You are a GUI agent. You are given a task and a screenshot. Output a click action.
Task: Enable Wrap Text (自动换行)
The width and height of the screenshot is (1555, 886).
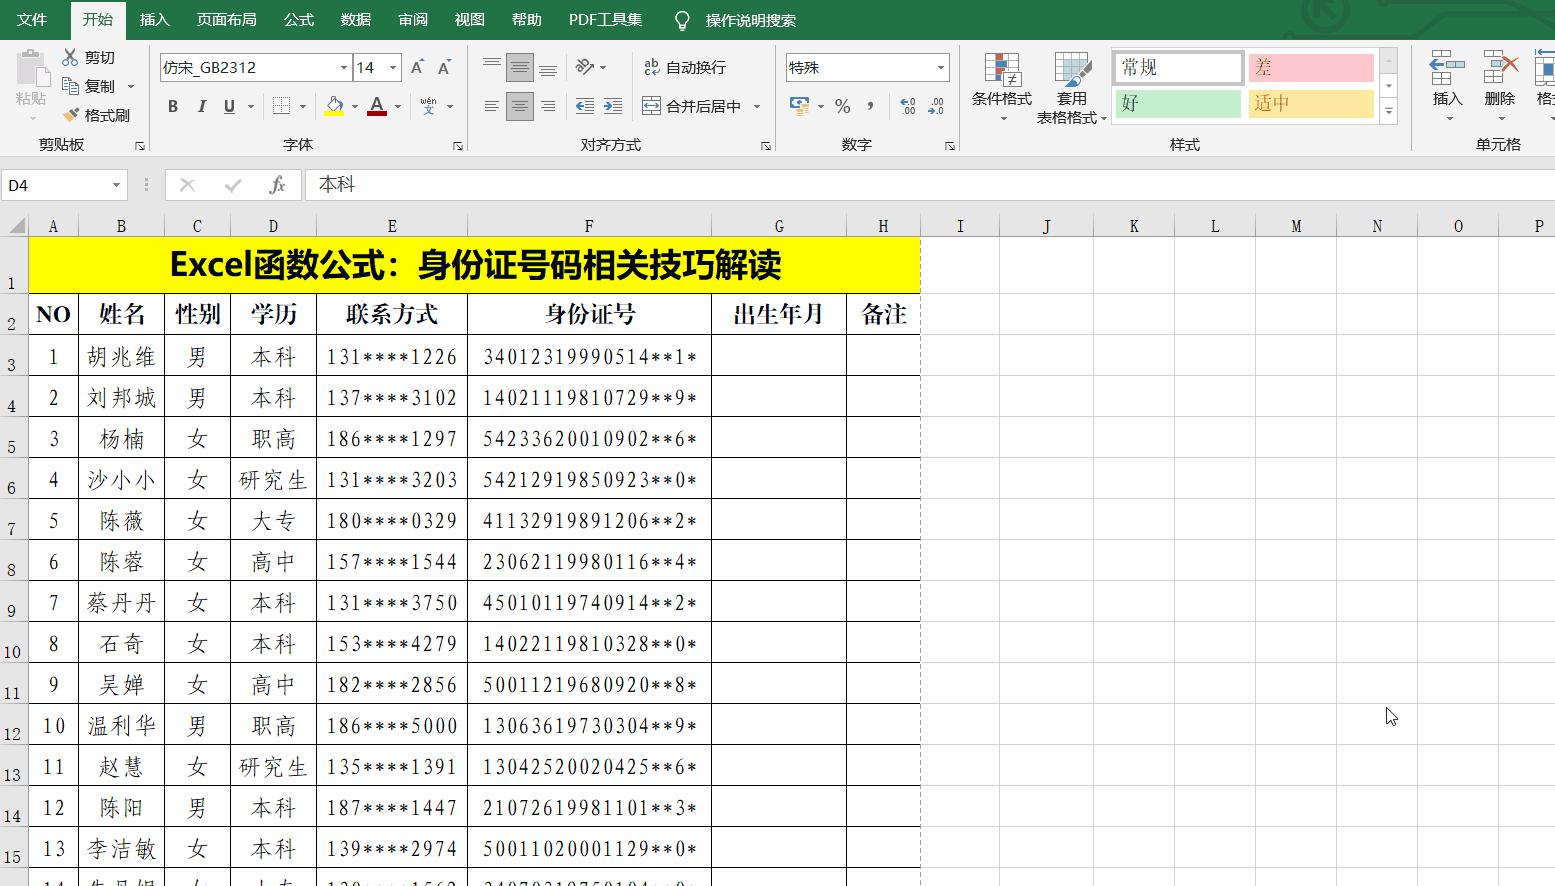[x=688, y=67]
